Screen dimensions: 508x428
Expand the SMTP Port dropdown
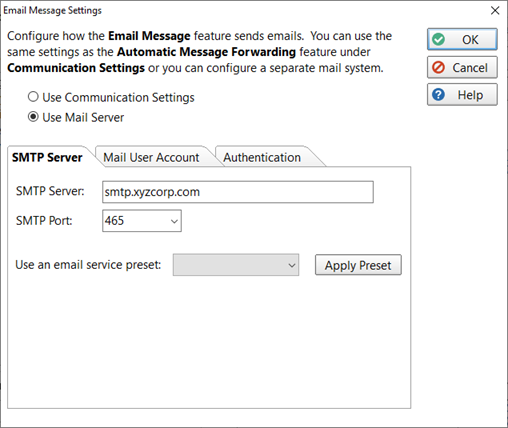click(x=174, y=221)
